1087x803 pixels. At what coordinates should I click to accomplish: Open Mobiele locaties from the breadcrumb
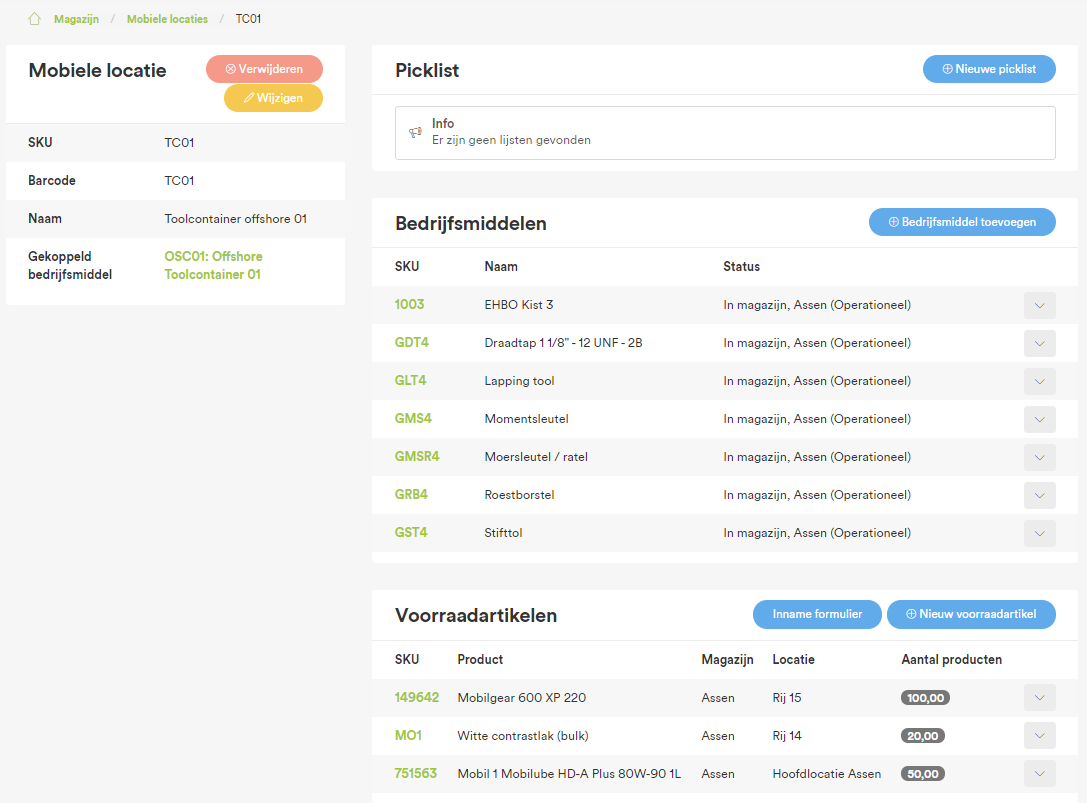pyautogui.click(x=166, y=18)
